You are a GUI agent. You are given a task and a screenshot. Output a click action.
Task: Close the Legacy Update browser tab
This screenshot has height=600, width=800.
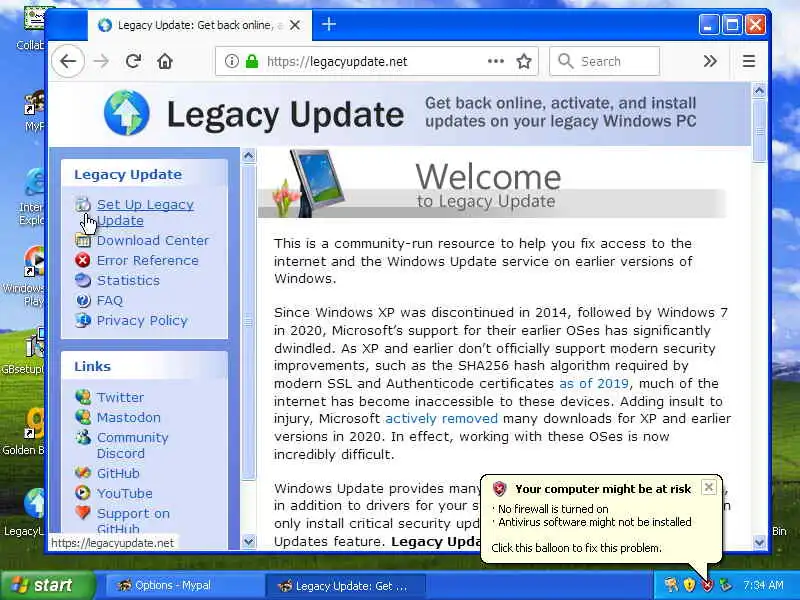[295, 25]
